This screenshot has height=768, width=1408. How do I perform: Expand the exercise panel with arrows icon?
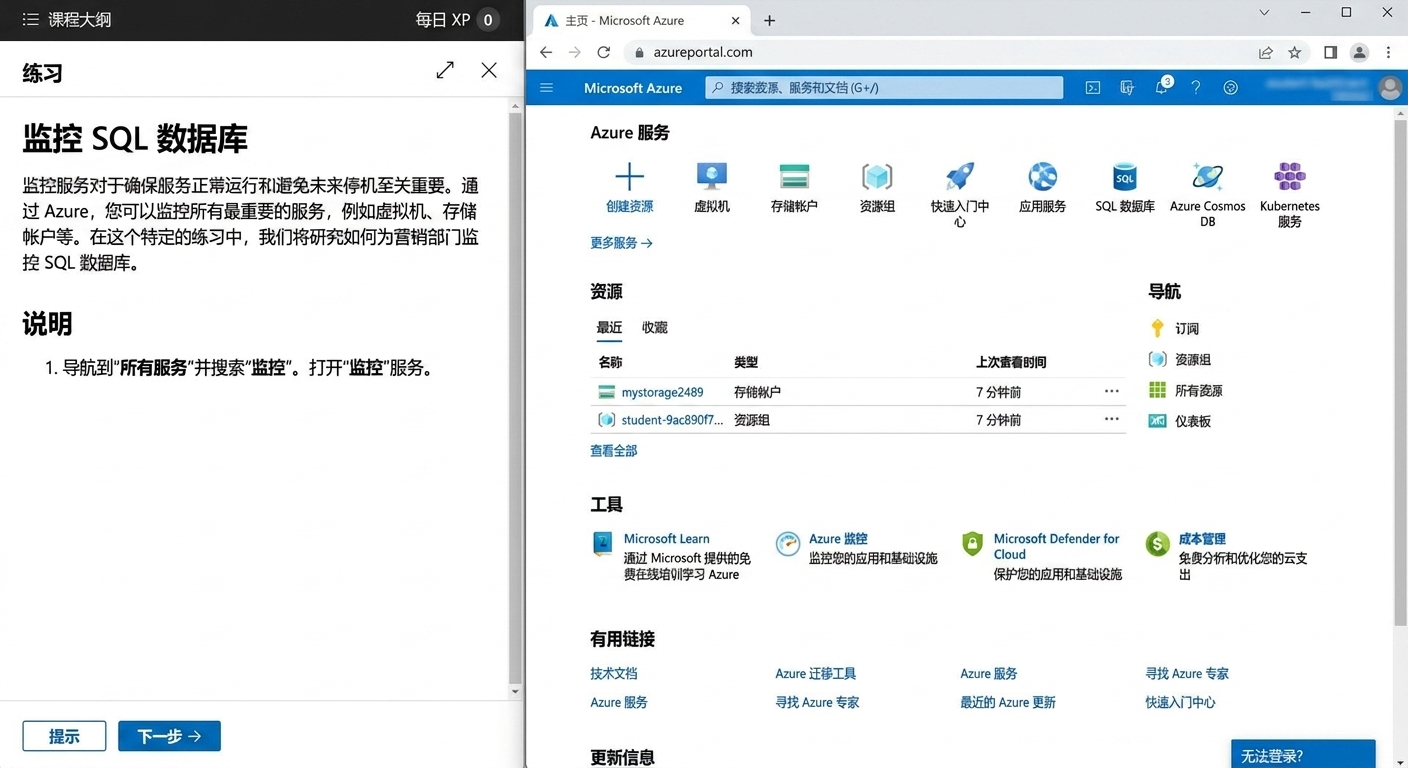pos(445,70)
